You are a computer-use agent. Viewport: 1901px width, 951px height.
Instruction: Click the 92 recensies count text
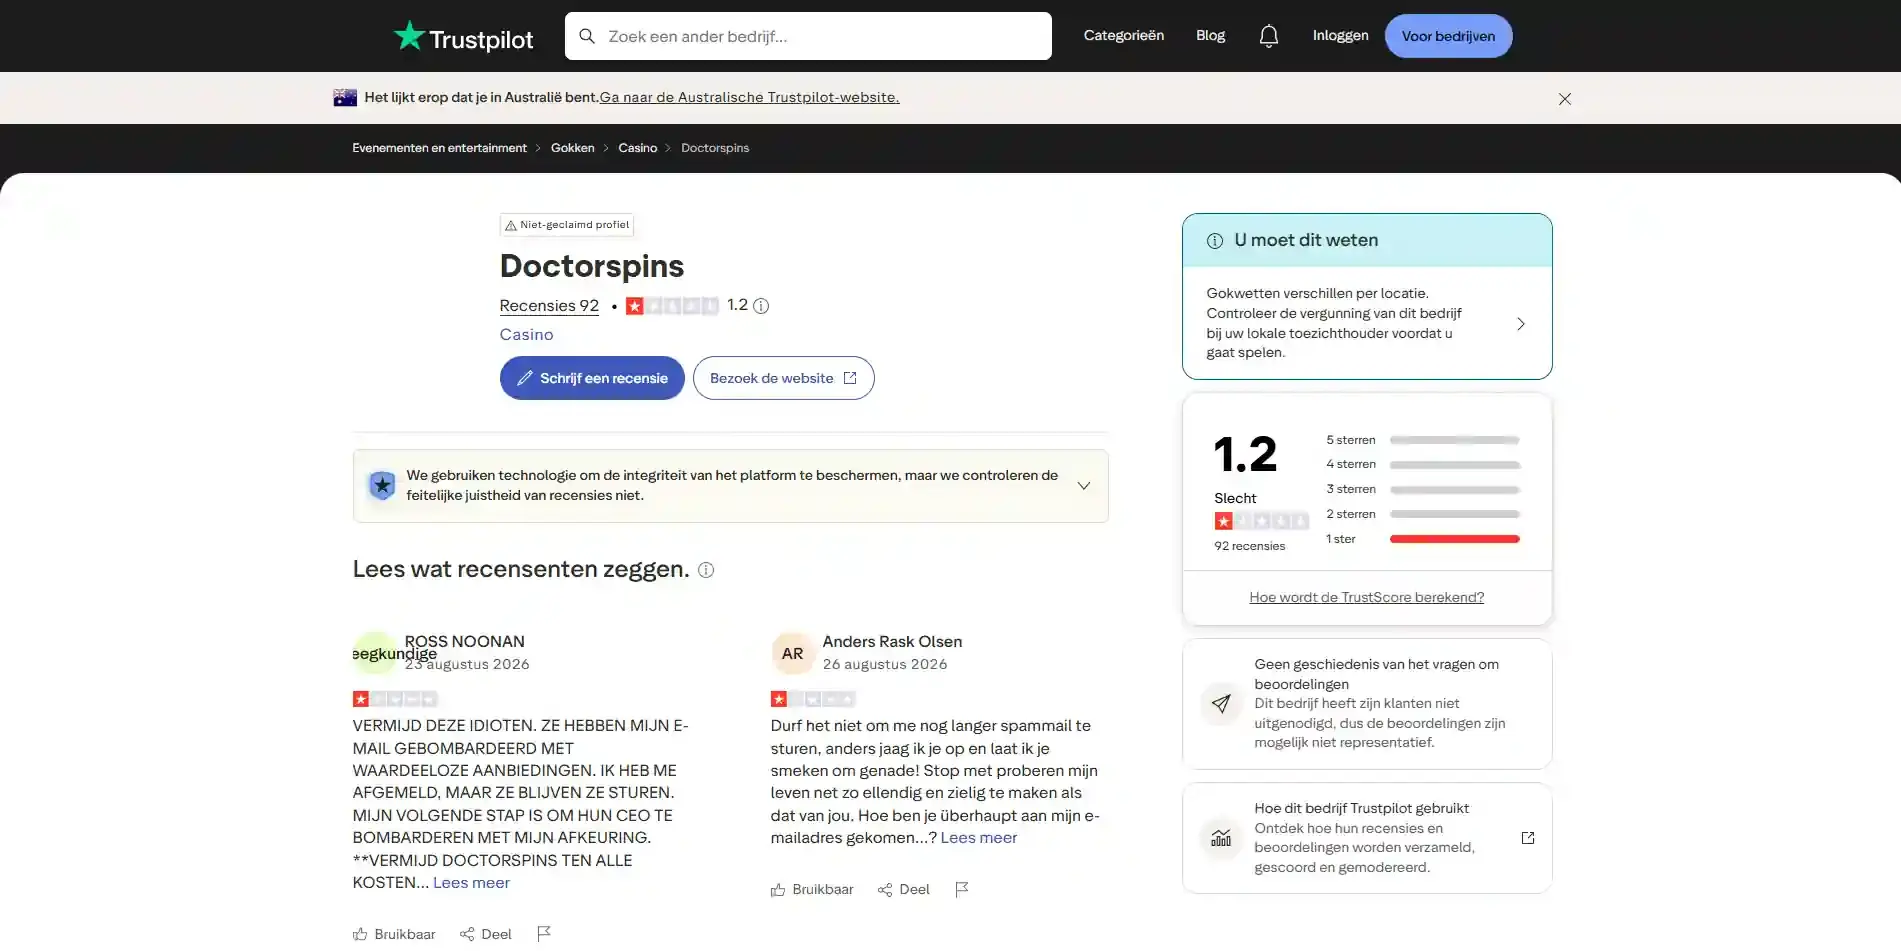1249,546
